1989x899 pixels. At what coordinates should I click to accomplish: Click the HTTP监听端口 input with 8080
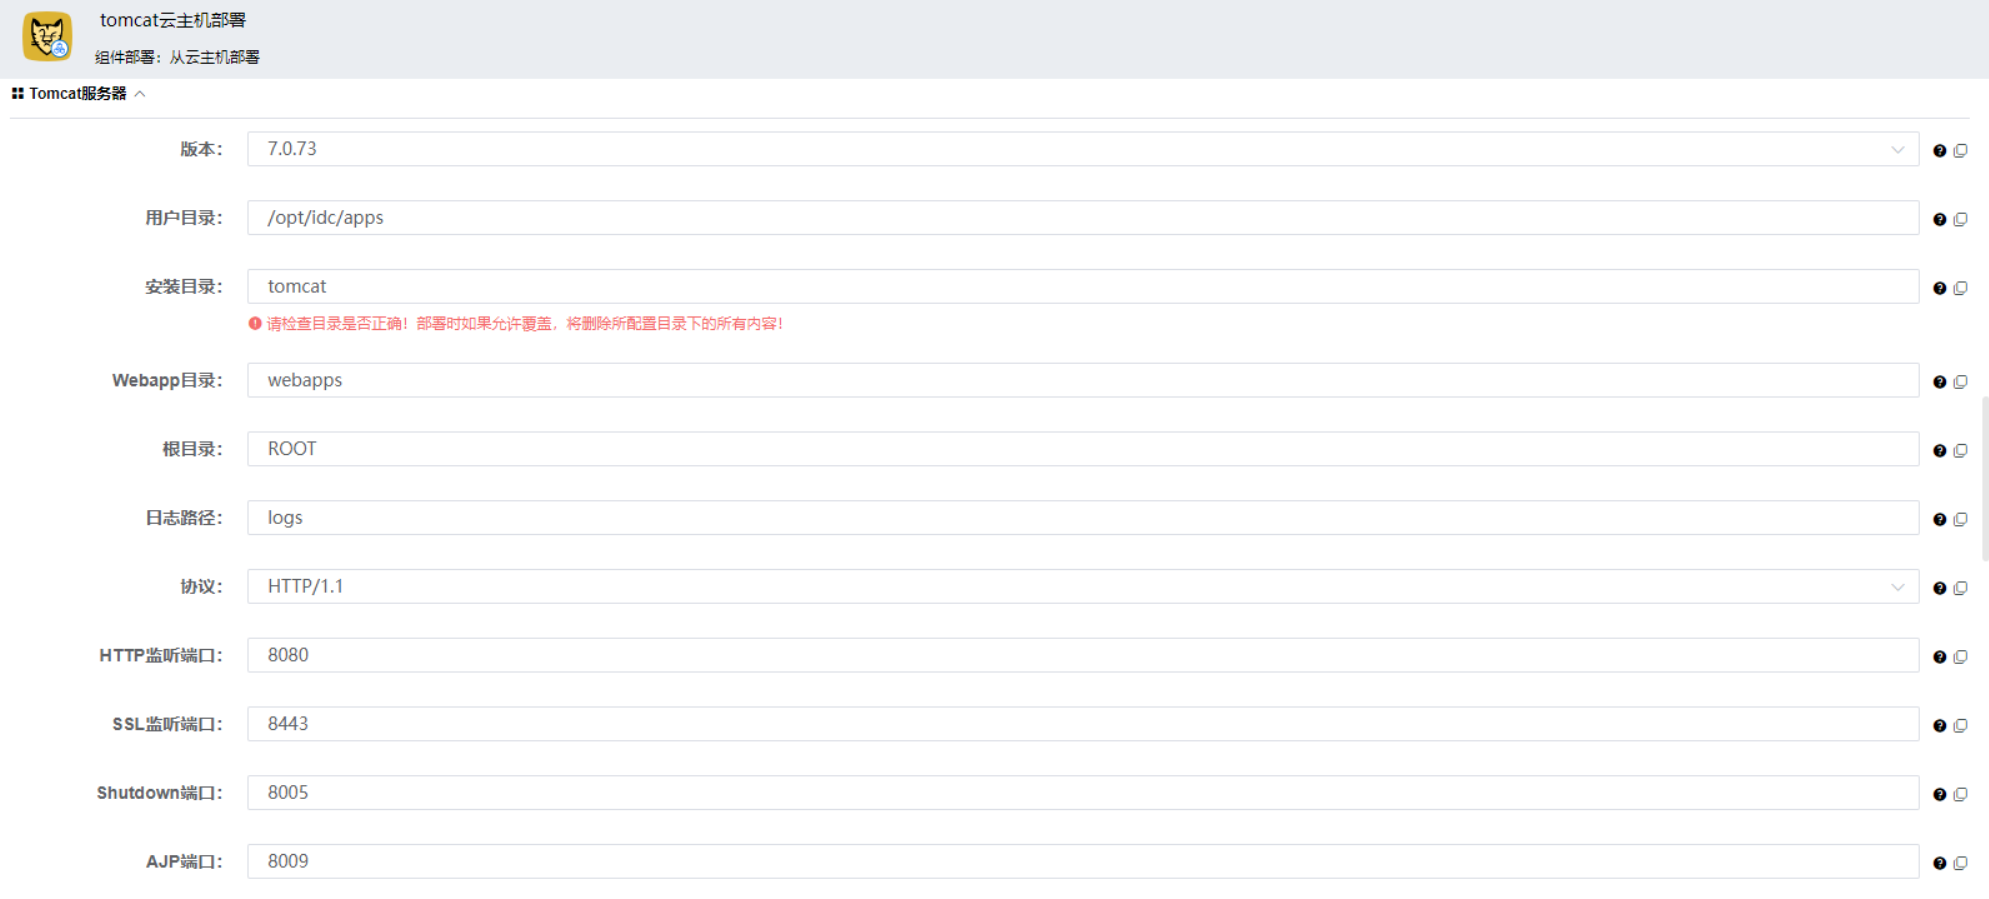click(x=1083, y=655)
